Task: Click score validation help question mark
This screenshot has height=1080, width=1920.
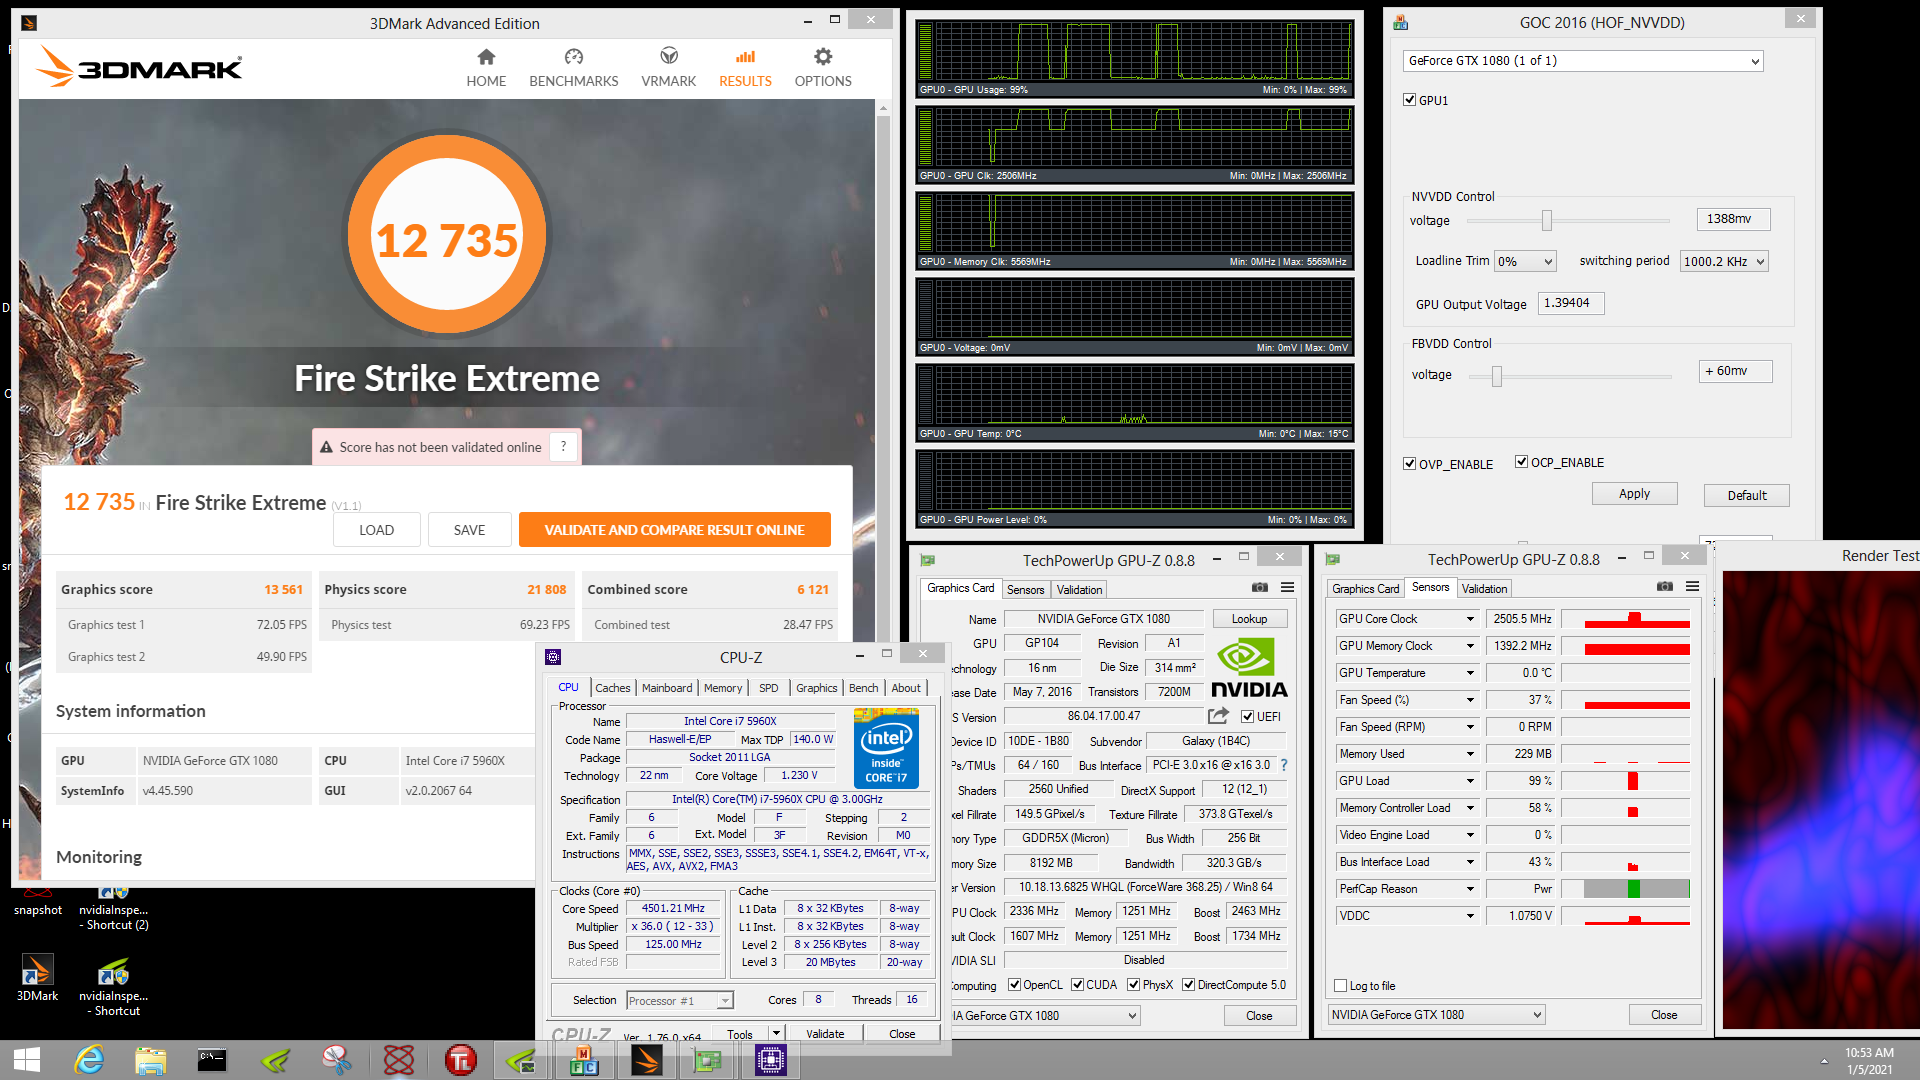Action: pos(563,447)
